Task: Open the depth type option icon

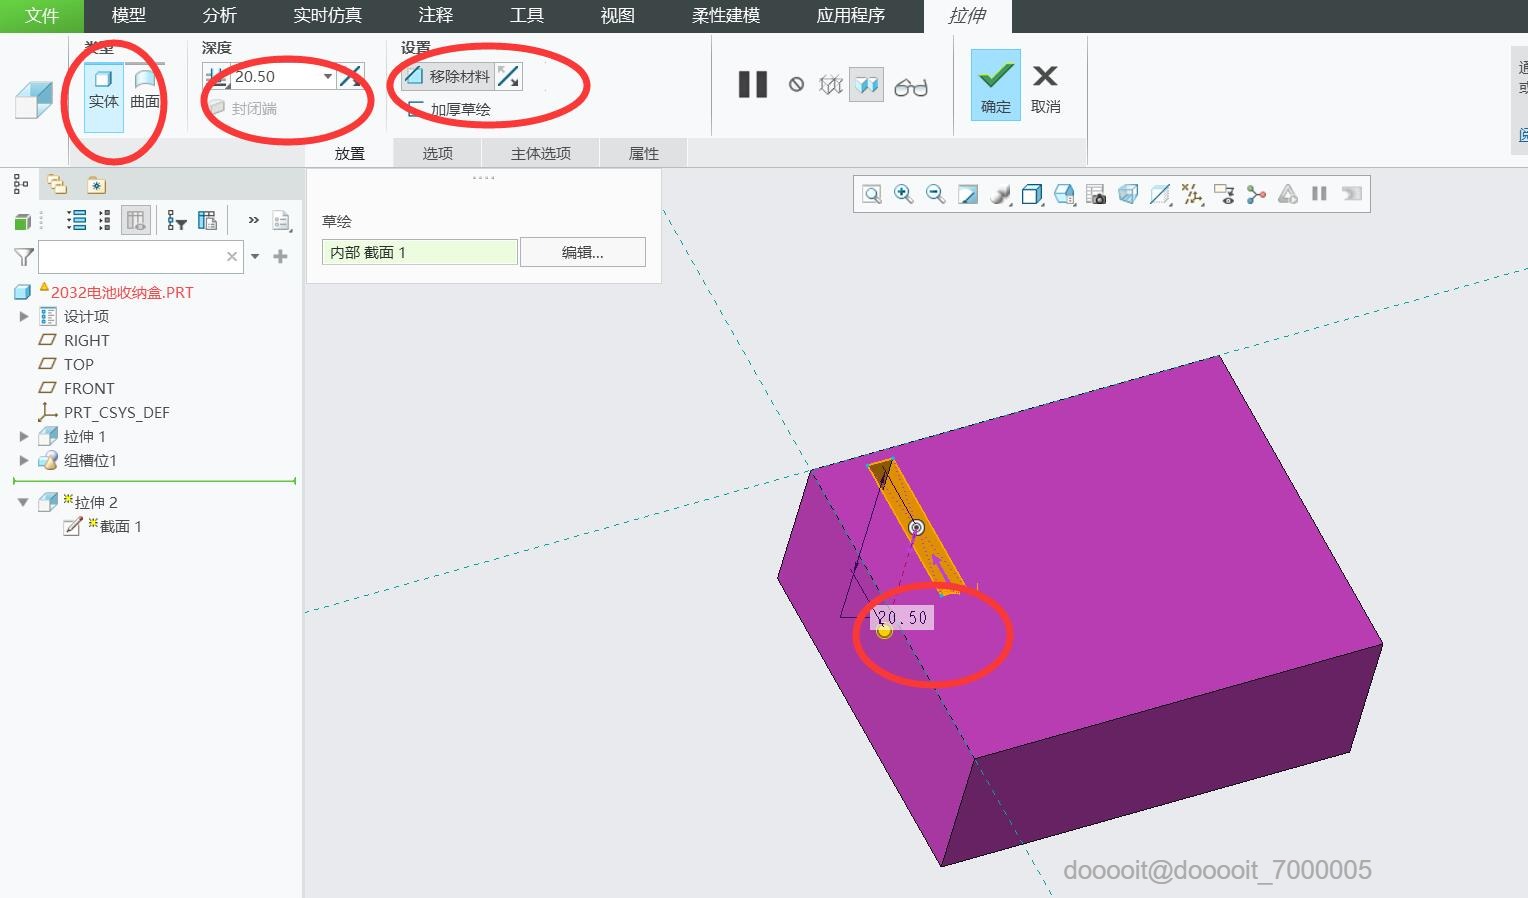Action: 216,77
